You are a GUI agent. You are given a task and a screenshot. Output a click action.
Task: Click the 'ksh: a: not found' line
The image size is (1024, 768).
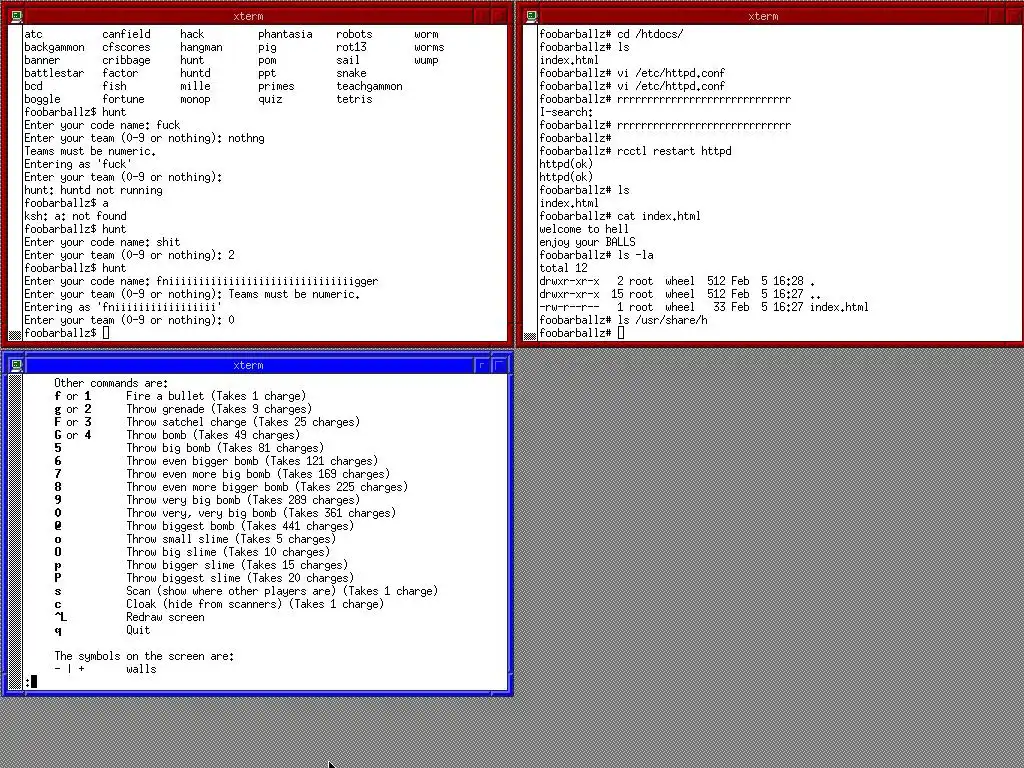click(x=75, y=216)
